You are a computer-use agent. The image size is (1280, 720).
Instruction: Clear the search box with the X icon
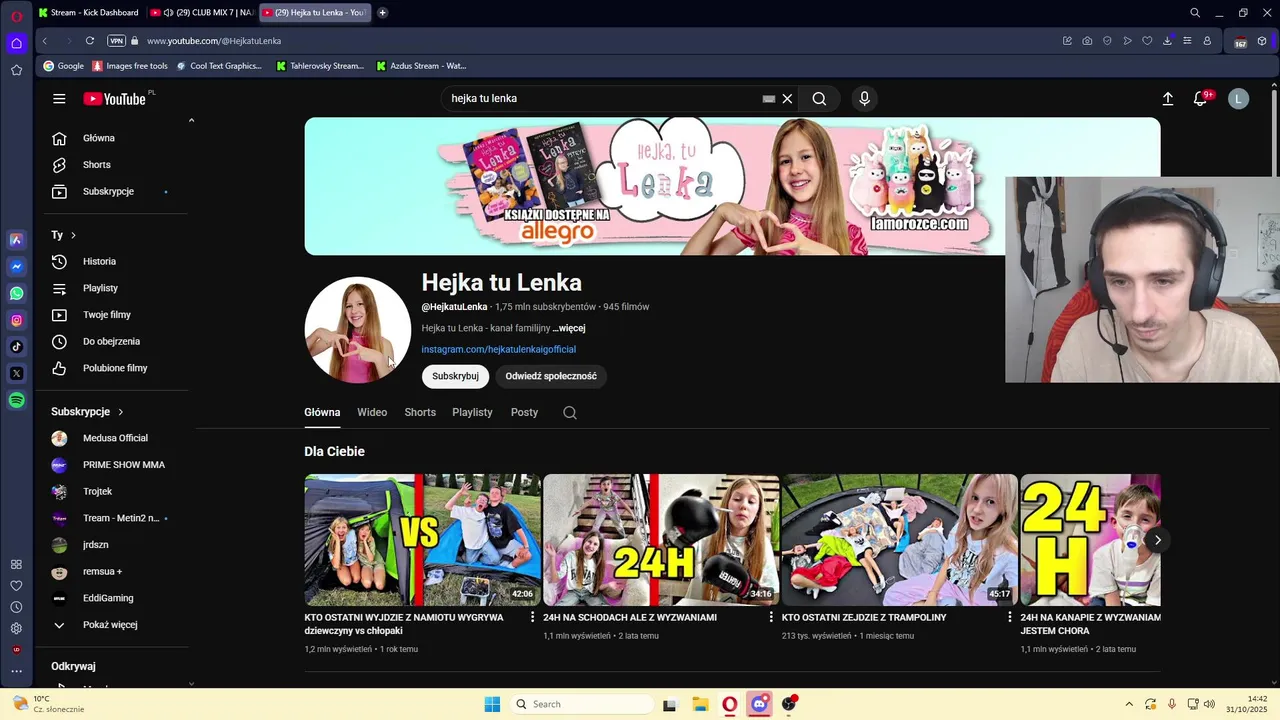[787, 98]
